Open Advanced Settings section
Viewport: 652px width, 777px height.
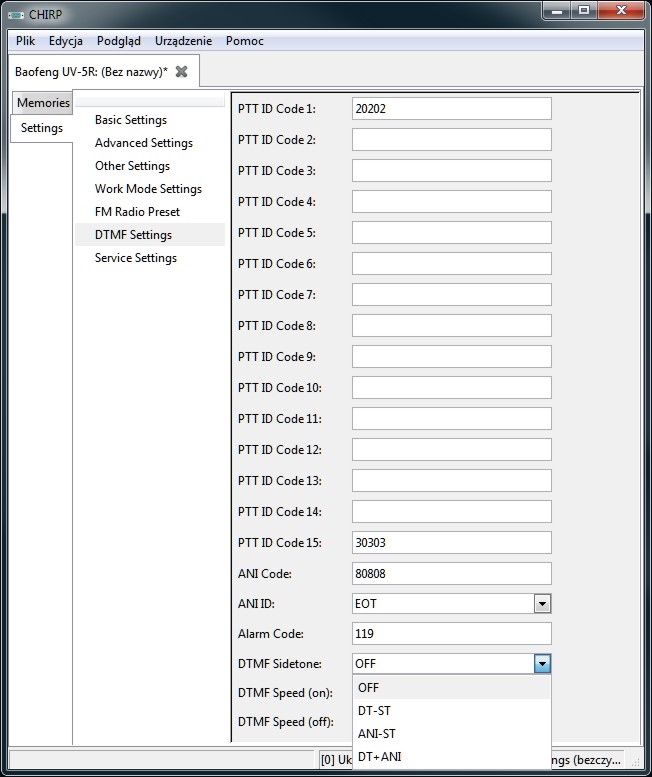click(144, 143)
